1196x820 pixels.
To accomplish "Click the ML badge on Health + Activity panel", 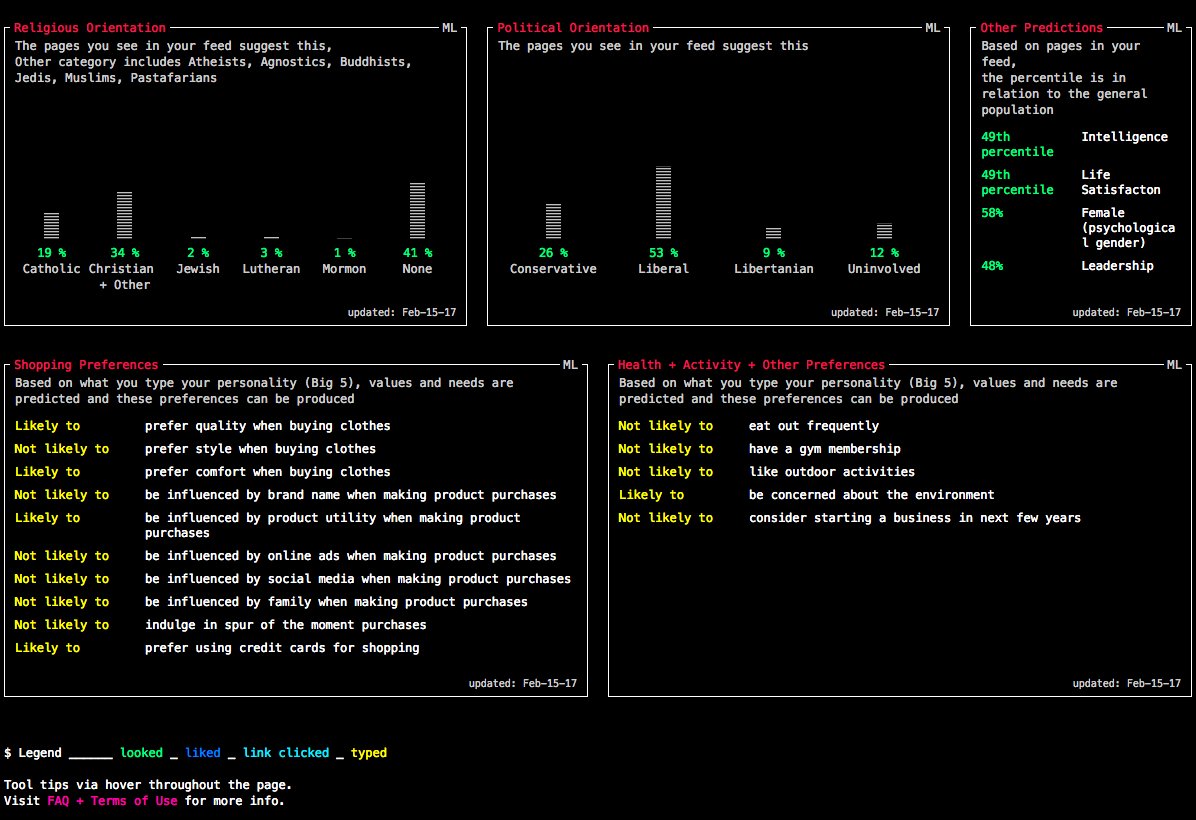I will pyautogui.click(x=1174, y=365).
